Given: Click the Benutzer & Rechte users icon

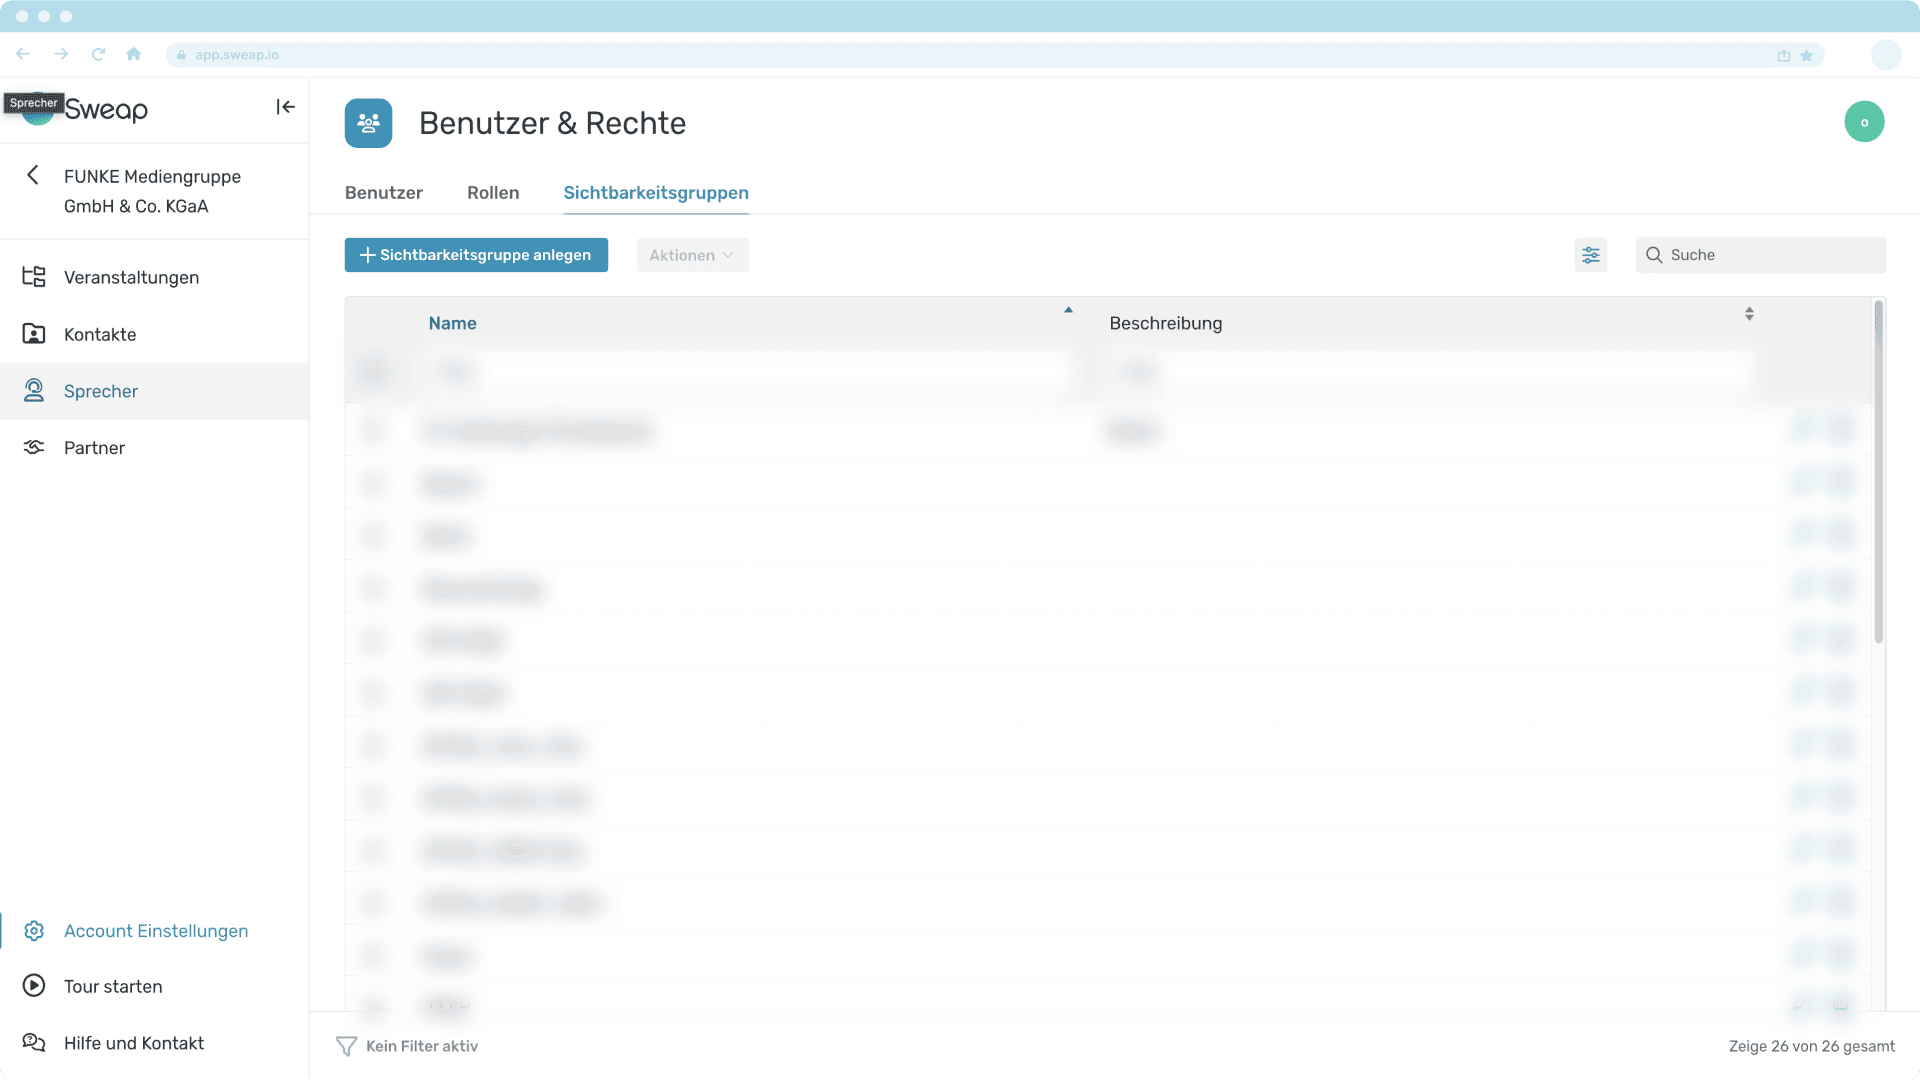Looking at the screenshot, I should [x=368, y=123].
